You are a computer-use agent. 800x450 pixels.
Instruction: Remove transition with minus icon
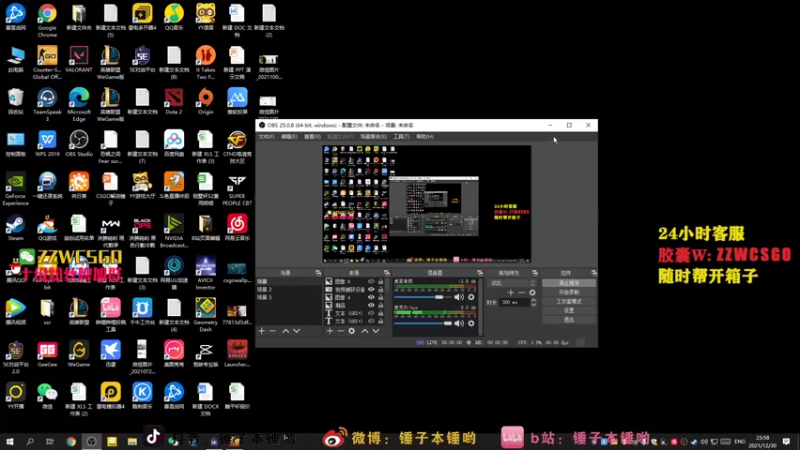click(x=521, y=292)
